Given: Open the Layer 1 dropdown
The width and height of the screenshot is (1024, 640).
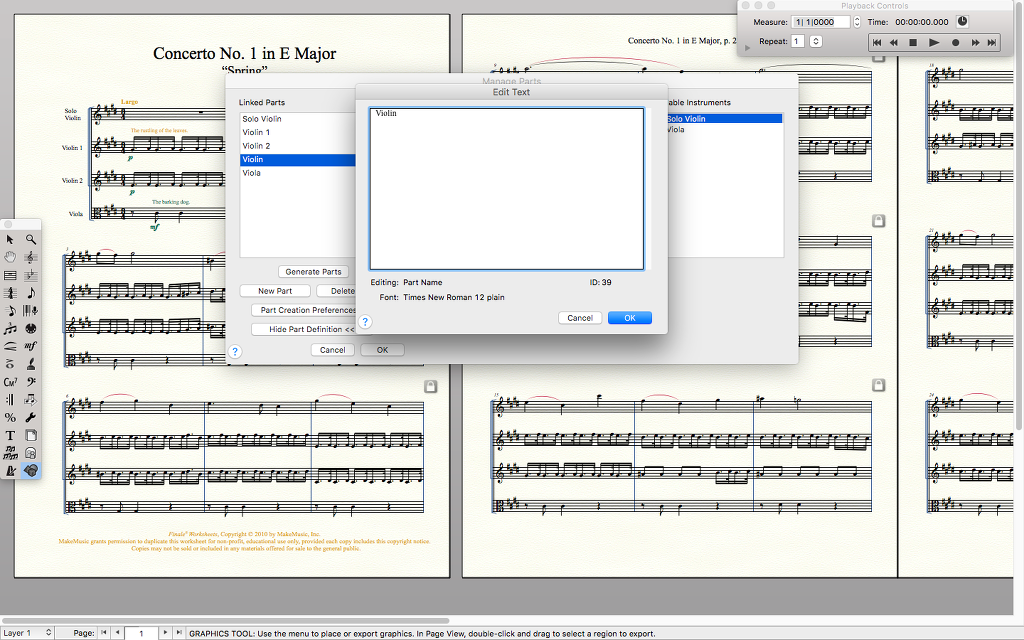Looking at the screenshot, I should (x=27, y=633).
